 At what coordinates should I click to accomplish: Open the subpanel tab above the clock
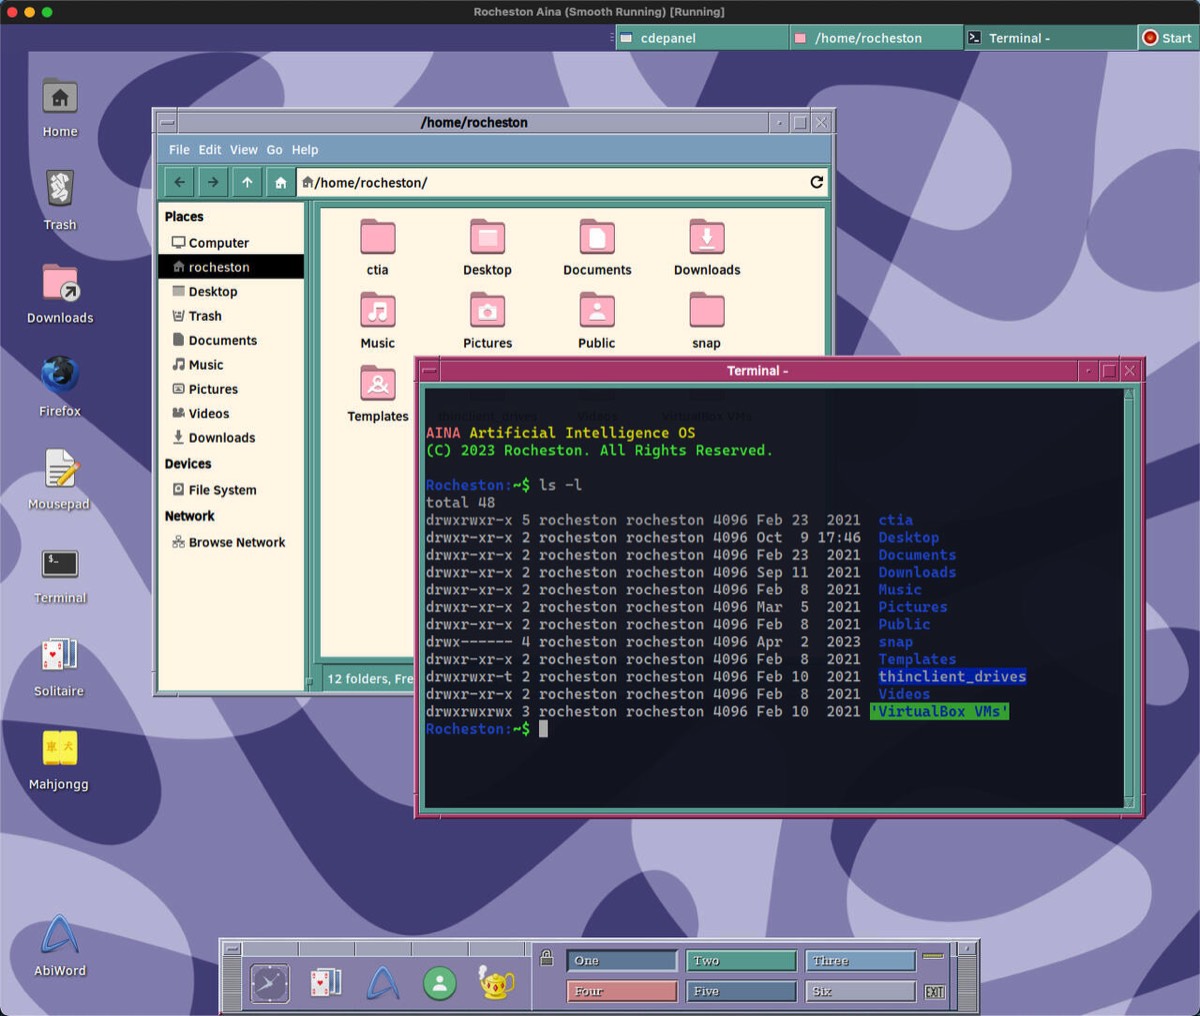tap(270, 949)
